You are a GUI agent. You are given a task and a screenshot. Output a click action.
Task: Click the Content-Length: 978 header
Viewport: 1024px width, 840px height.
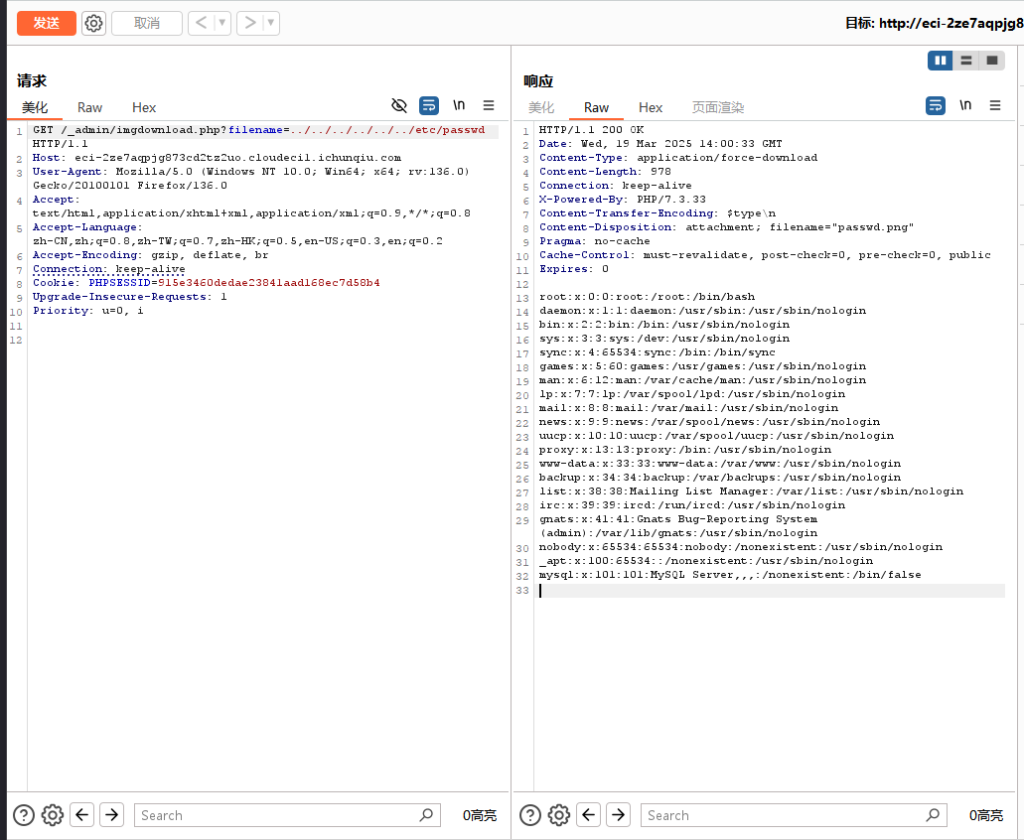coord(605,172)
